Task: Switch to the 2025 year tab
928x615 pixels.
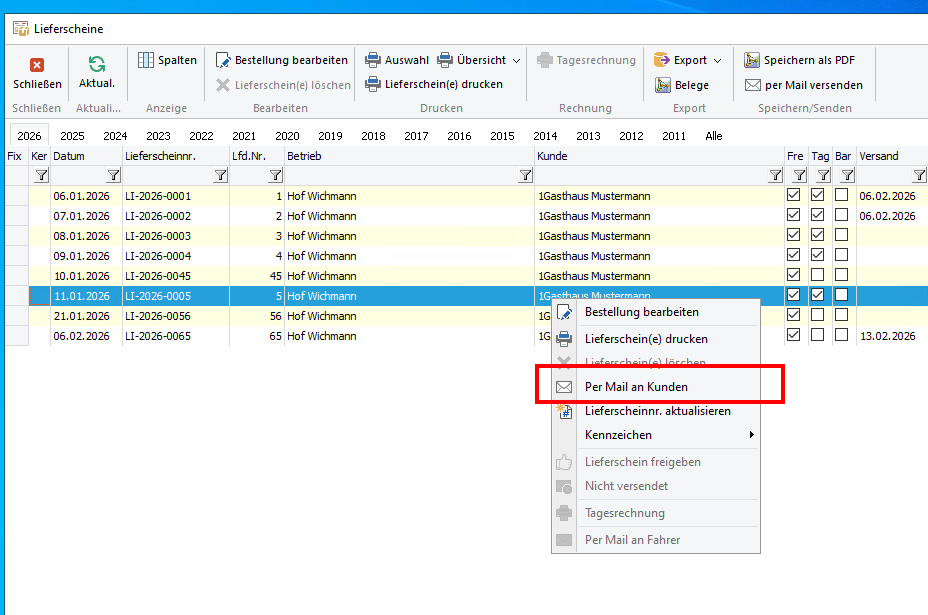Action: pyautogui.click(x=72, y=136)
